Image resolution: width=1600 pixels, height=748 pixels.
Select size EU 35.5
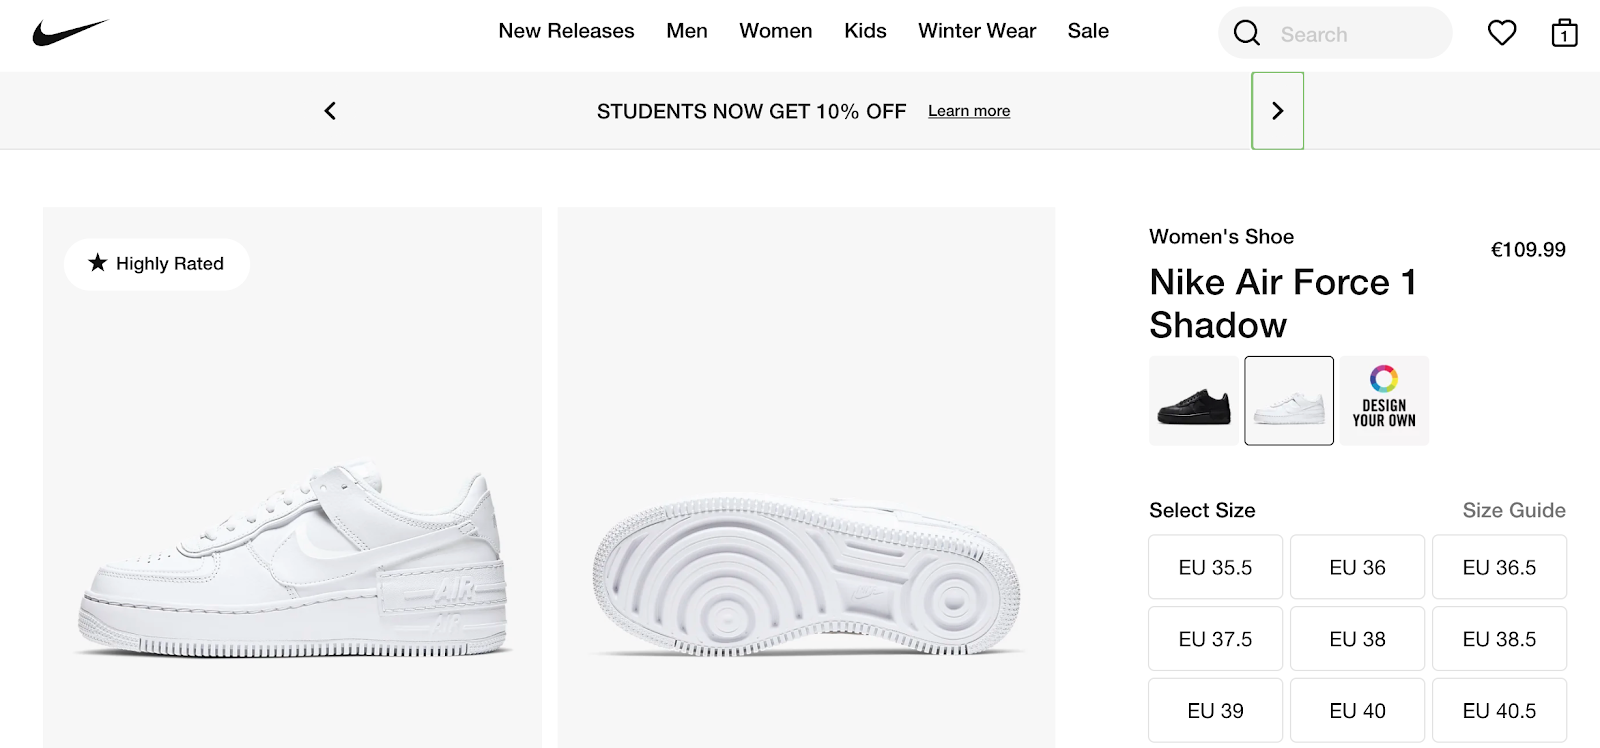(x=1215, y=567)
